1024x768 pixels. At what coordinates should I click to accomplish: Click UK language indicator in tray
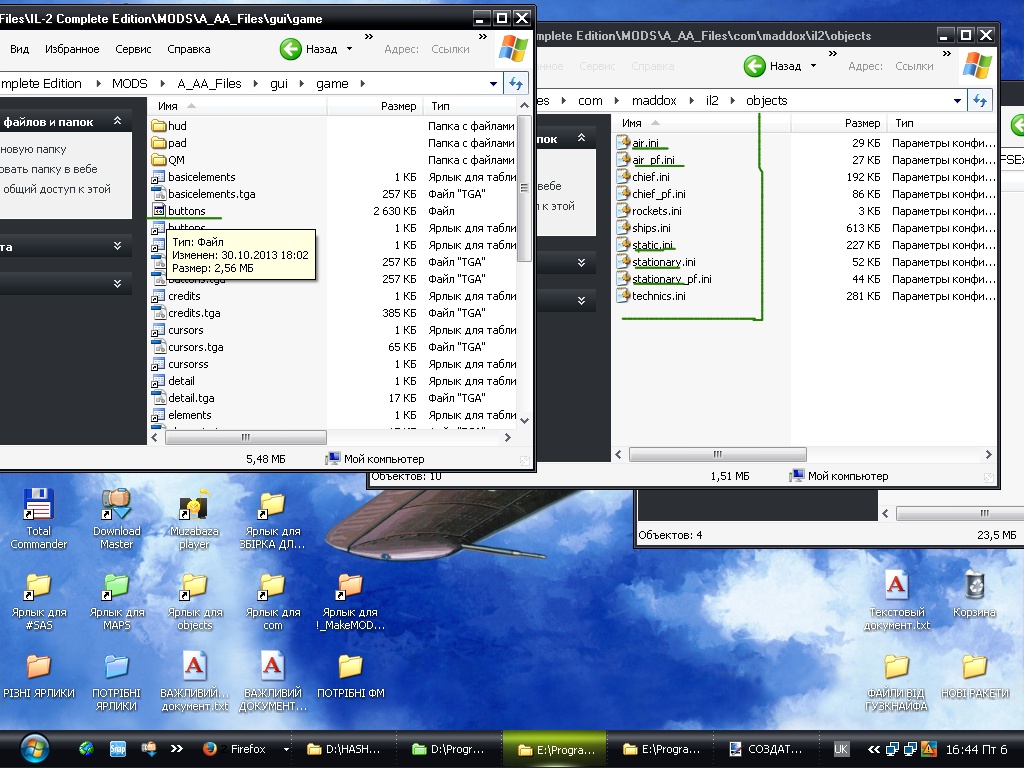pyautogui.click(x=840, y=749)
